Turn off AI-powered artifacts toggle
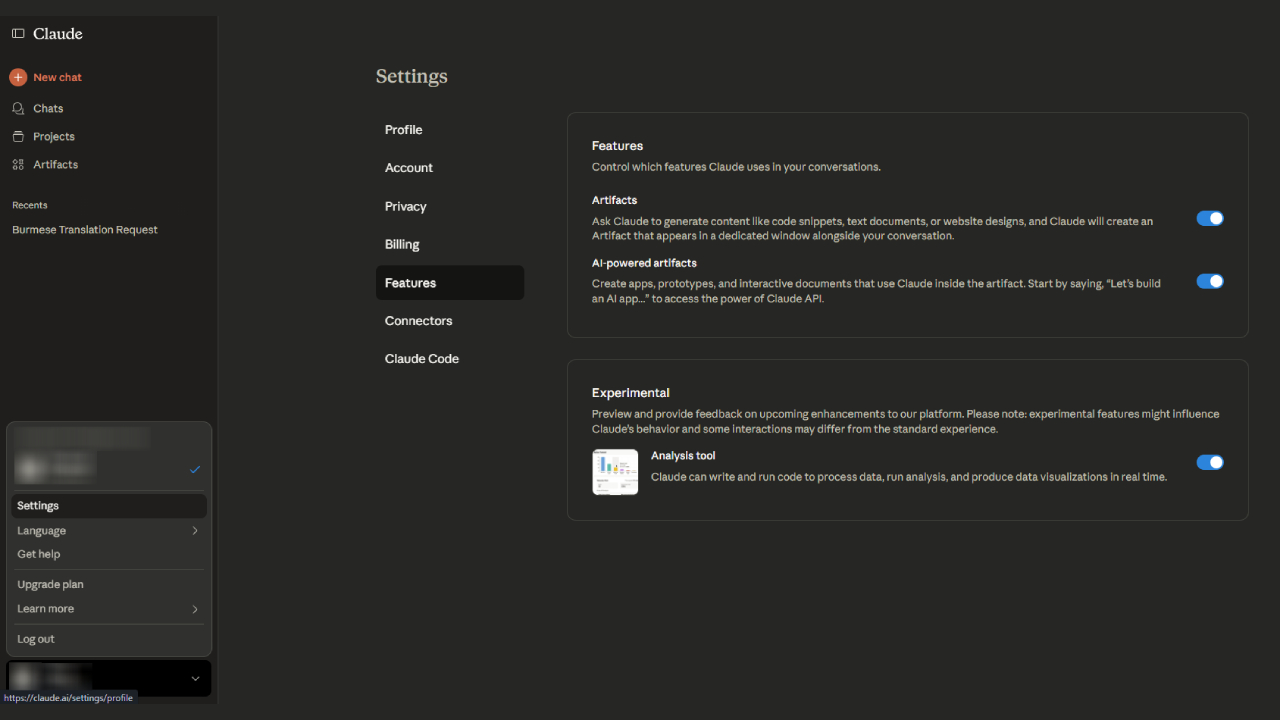This screenshot has height=720, width=1280. (x=1210, y=281)
